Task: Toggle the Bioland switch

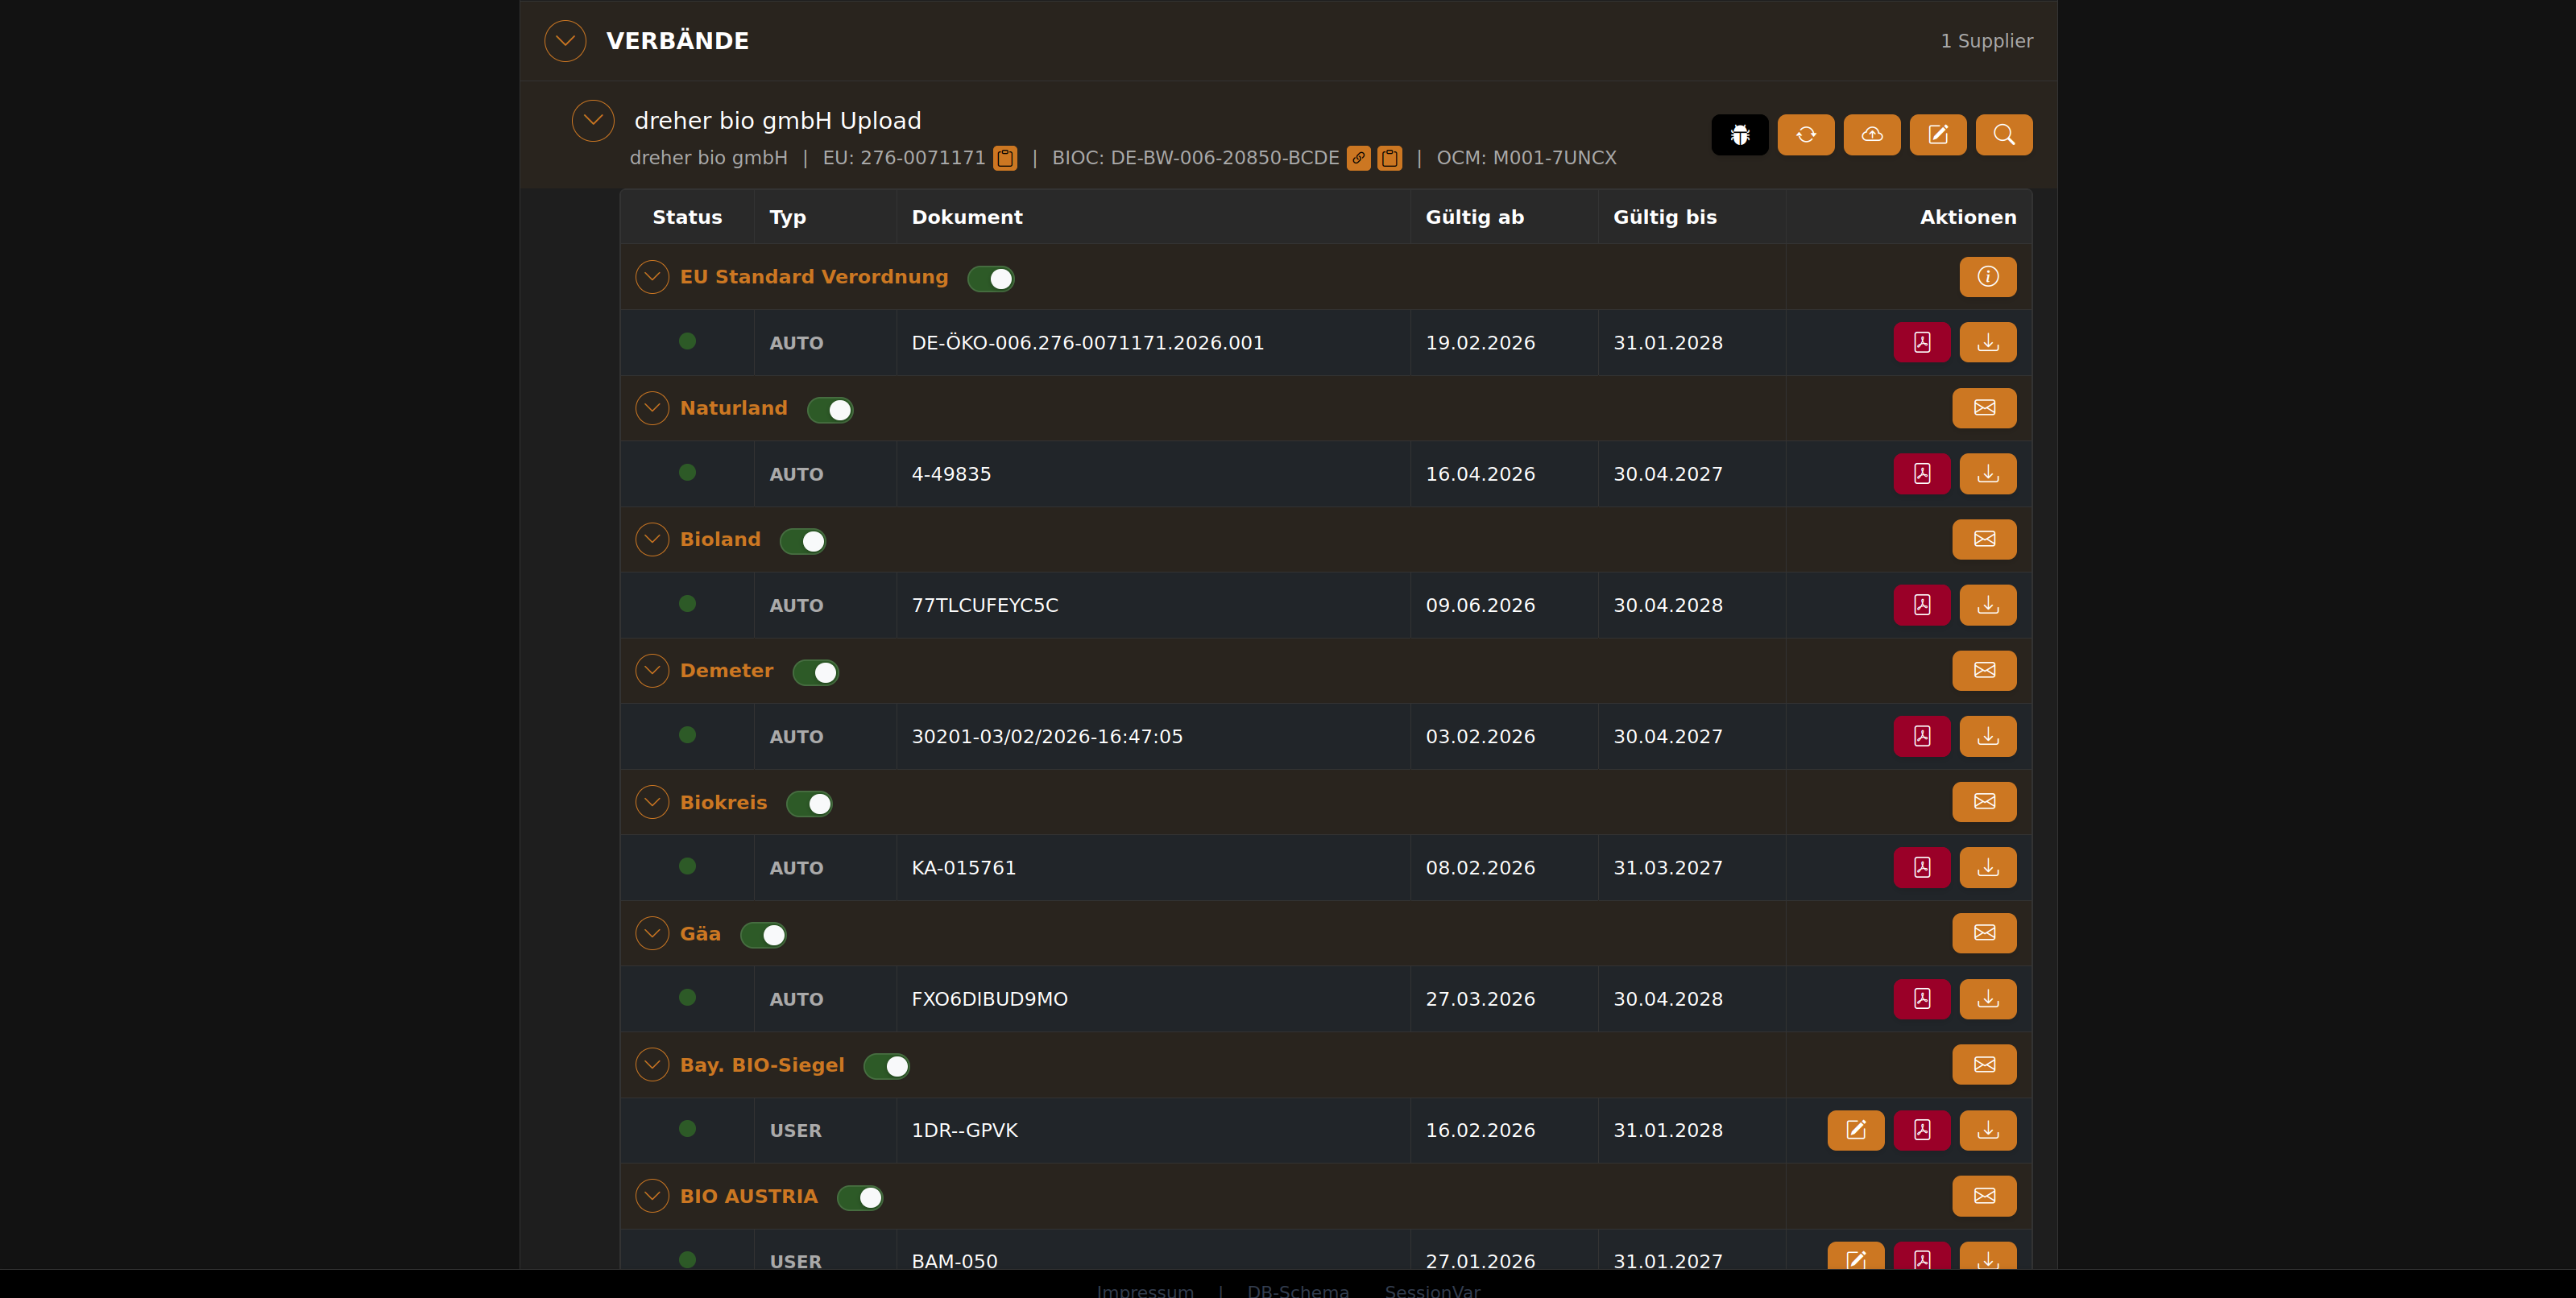Action: [802, 541]
